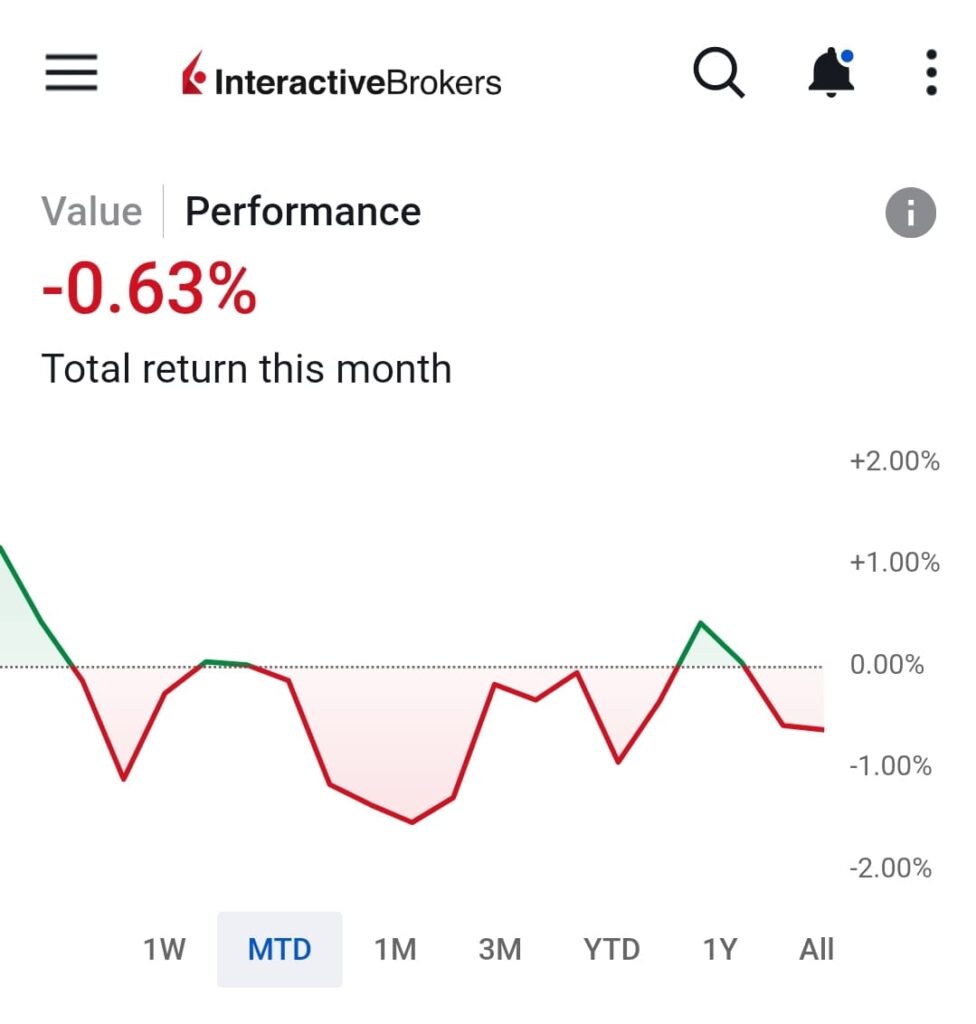This screenshot has height=1024, width=976.
Task: Tap the green peak near the chart's right side
Action: [x=700, y=623]
